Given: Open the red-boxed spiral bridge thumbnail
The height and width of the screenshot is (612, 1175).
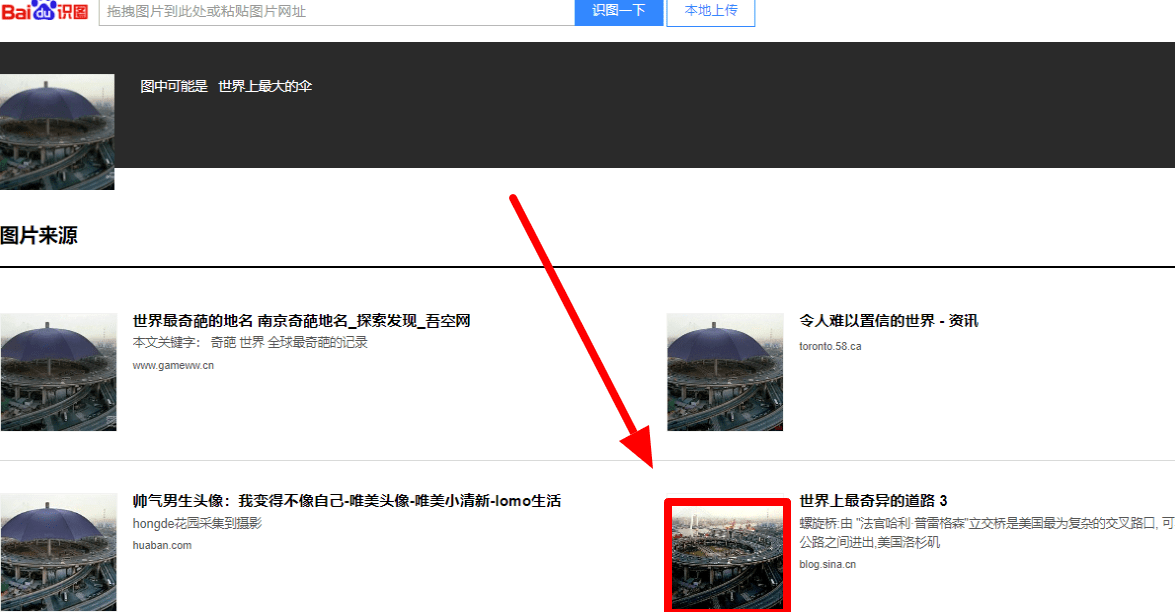Looking at the screenshot, I should click(727, 556).
